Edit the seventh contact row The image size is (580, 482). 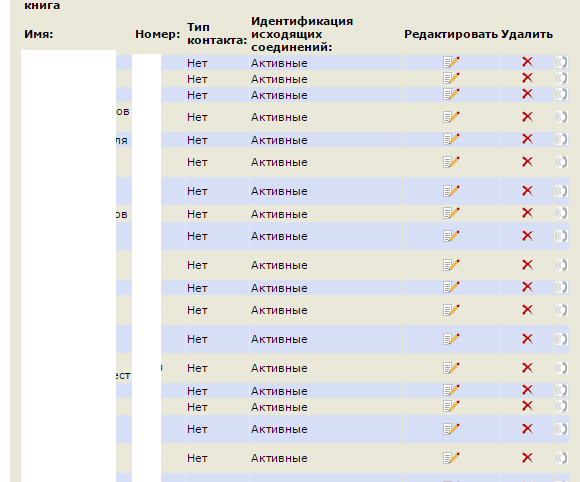451,191
